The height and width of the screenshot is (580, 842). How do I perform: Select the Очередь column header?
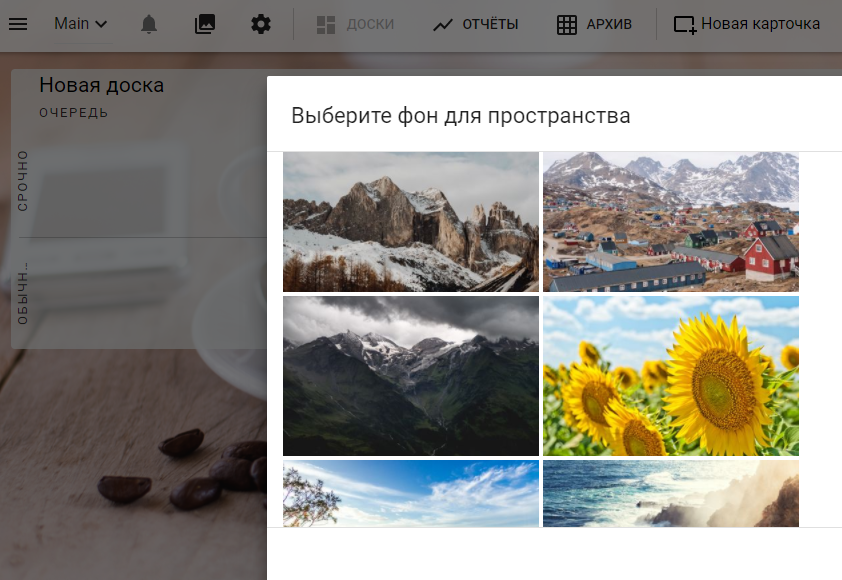(x=74, y=113)
